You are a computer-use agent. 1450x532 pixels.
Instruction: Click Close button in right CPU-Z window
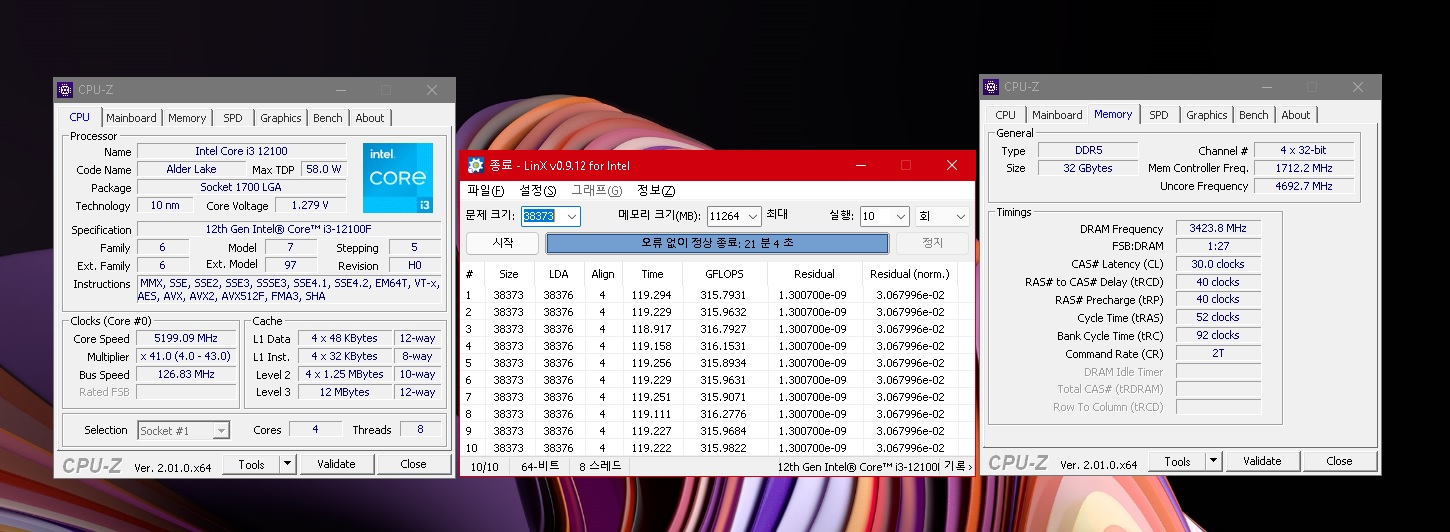click(x=1339, y=461)
